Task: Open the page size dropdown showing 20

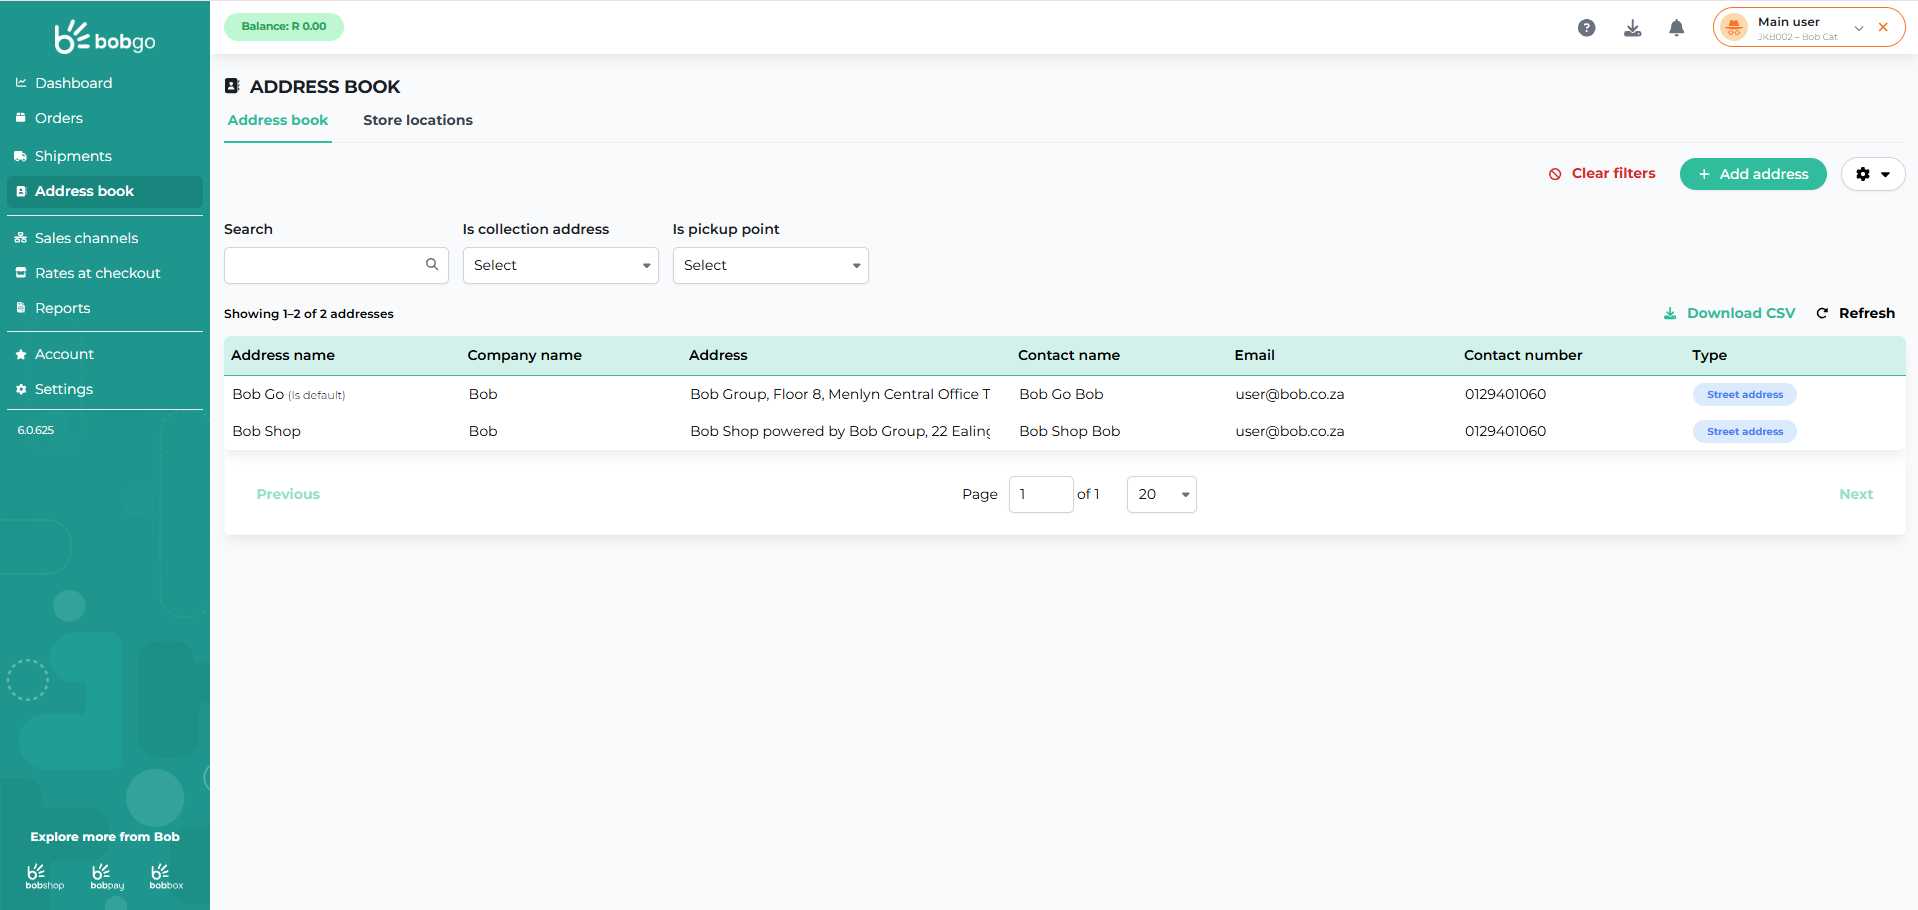Action: [x=1161, y=495]
